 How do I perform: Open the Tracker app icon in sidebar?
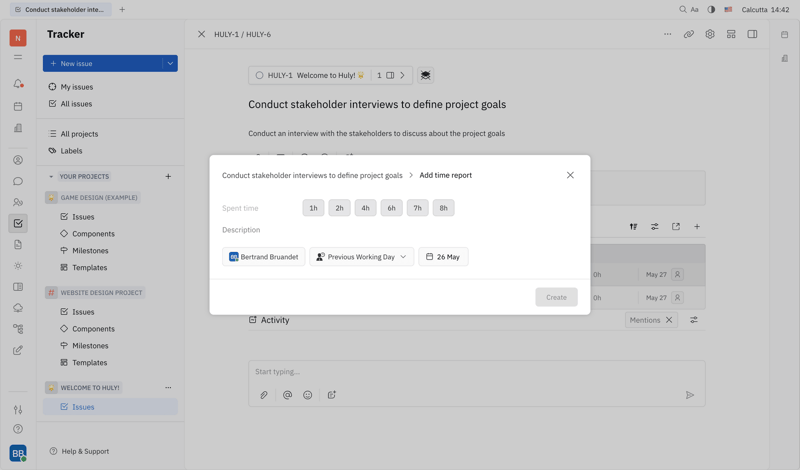pyautogui.click(x=18, y=223)
